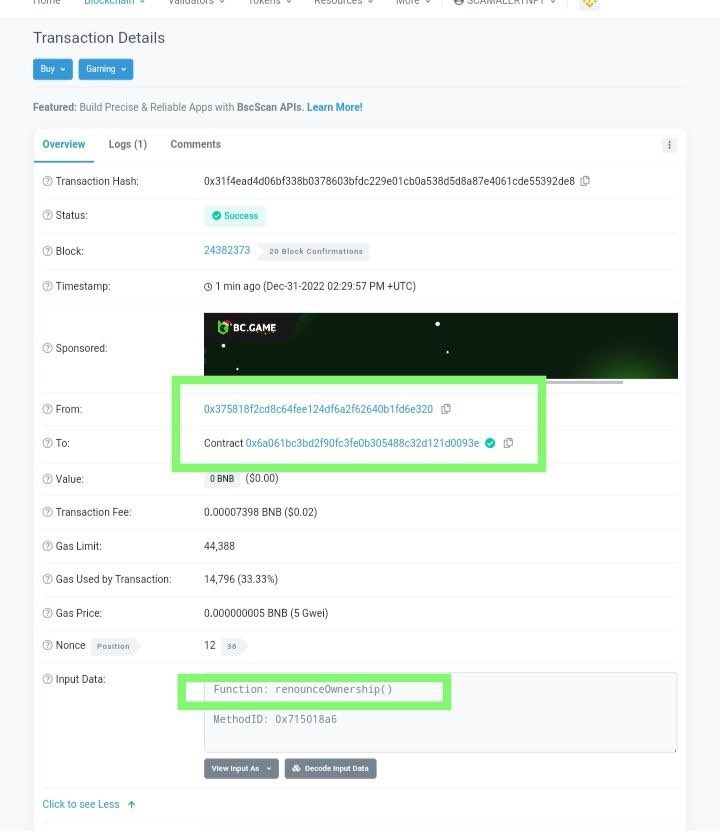Viewport: 720px width, 831px height.
Task: Click gas limit value 44,388
Action: pyautogui.click(x=219, y=546)
